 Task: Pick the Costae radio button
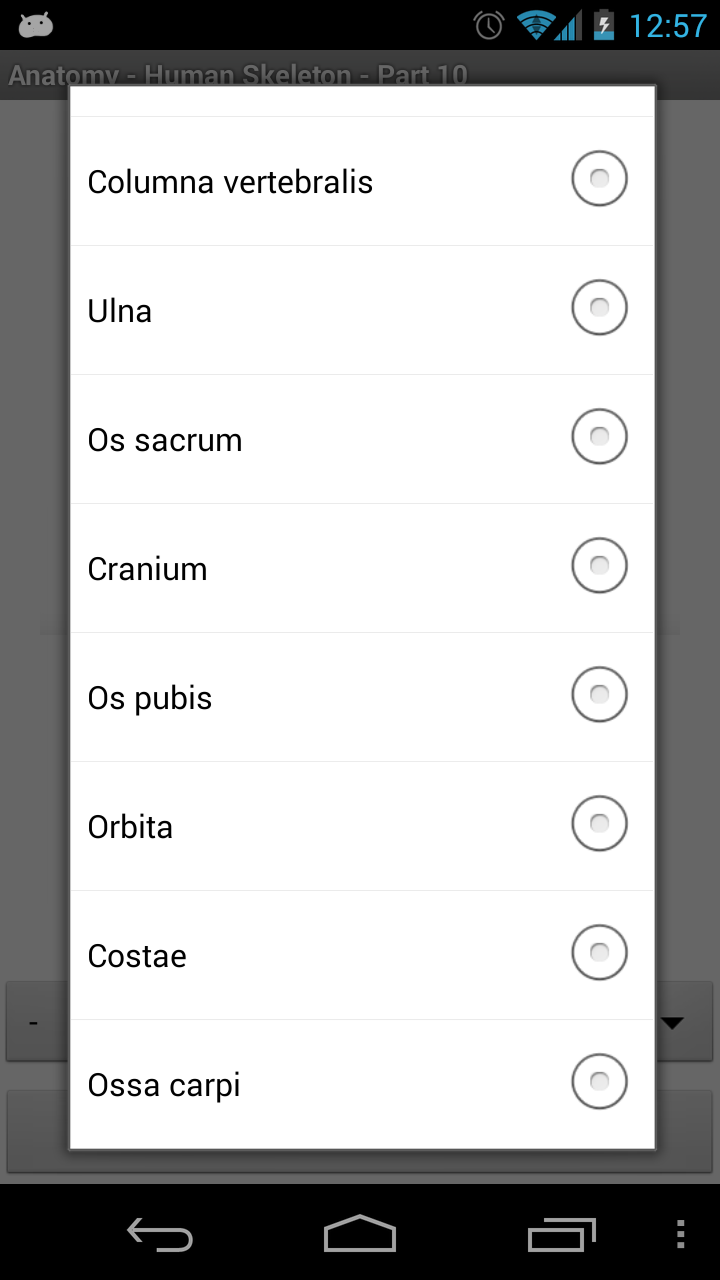tap(599, 953)
